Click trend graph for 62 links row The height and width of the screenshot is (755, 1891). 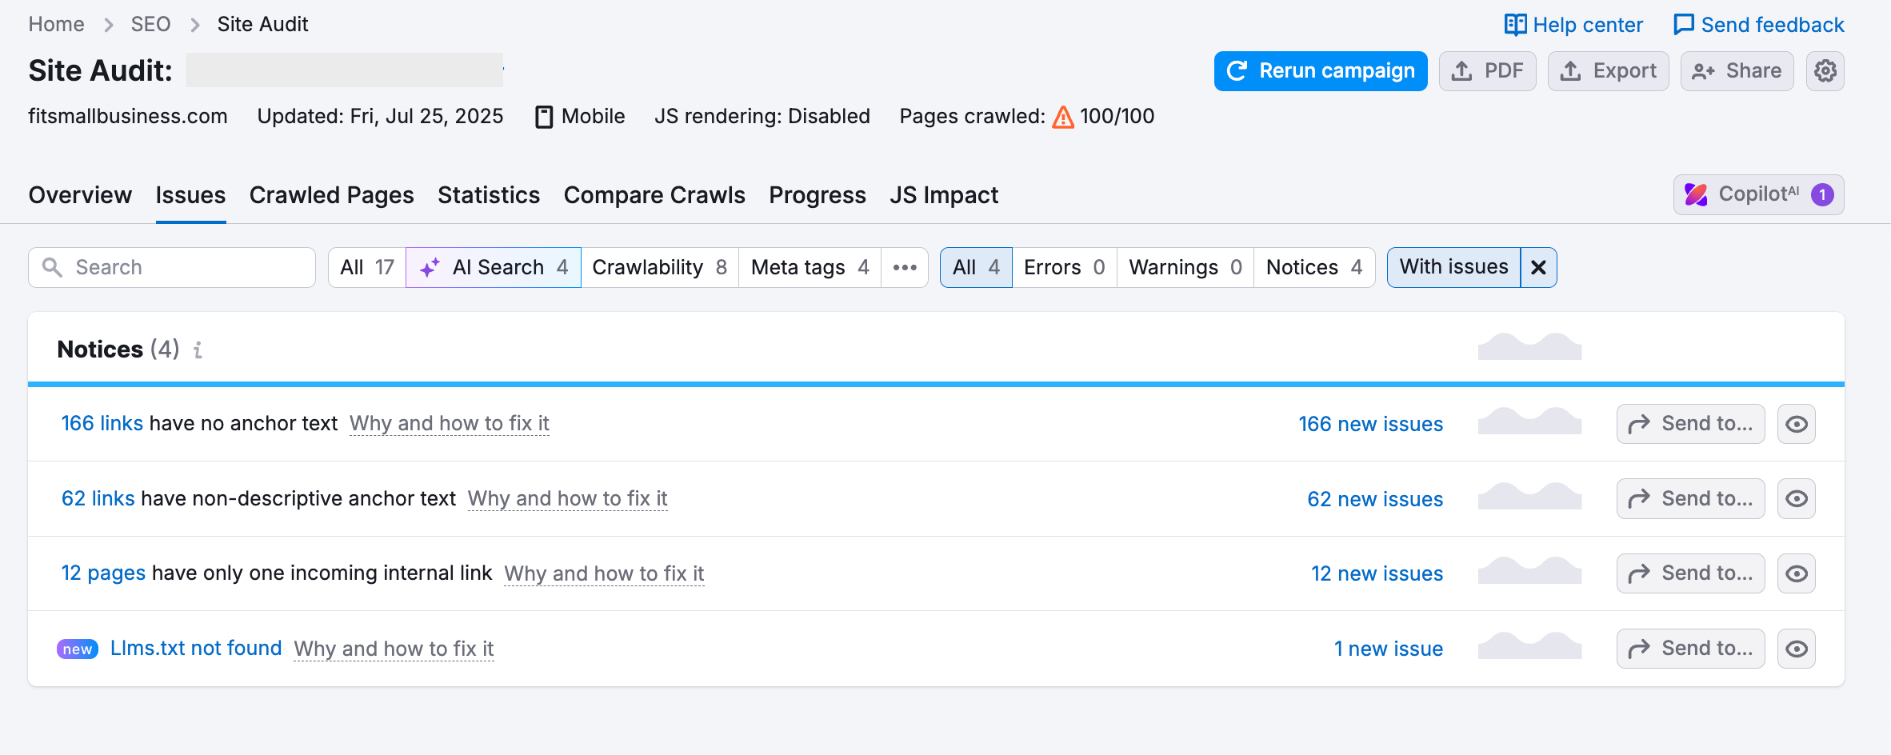pyautogui.click(x=1529, y=496)
